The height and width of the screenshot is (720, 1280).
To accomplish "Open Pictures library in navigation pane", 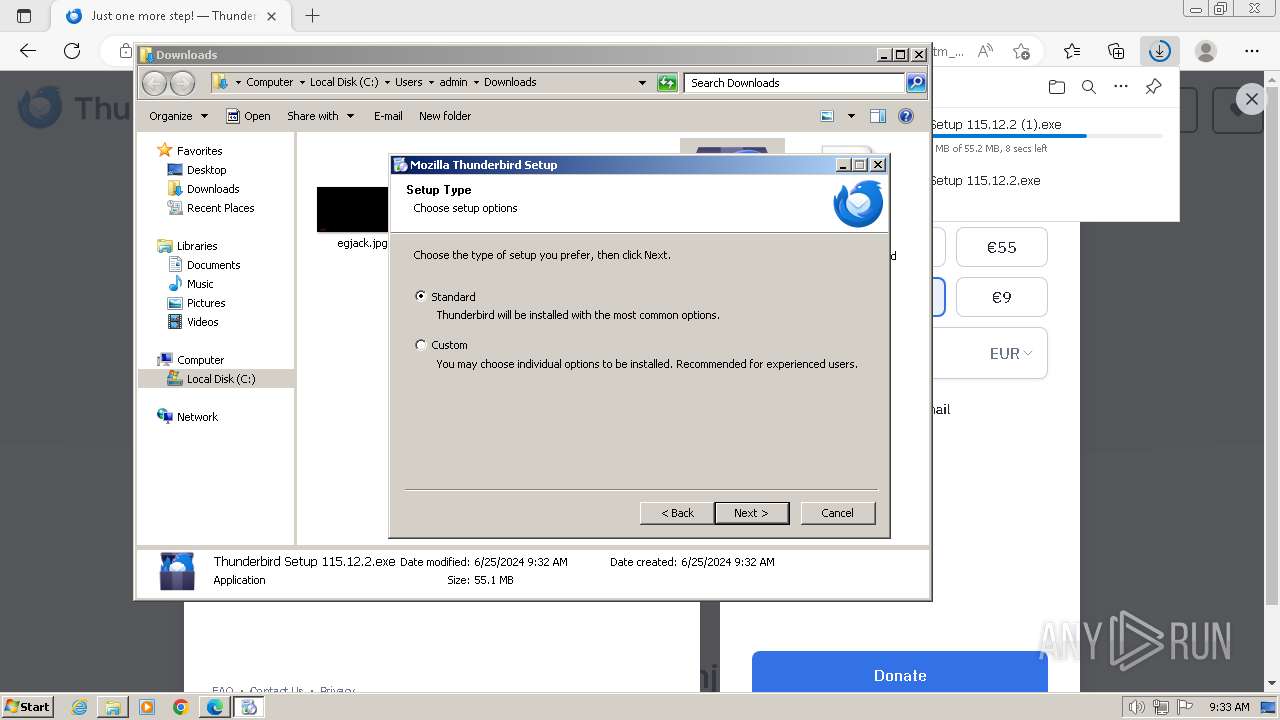I will click(206, 303).
